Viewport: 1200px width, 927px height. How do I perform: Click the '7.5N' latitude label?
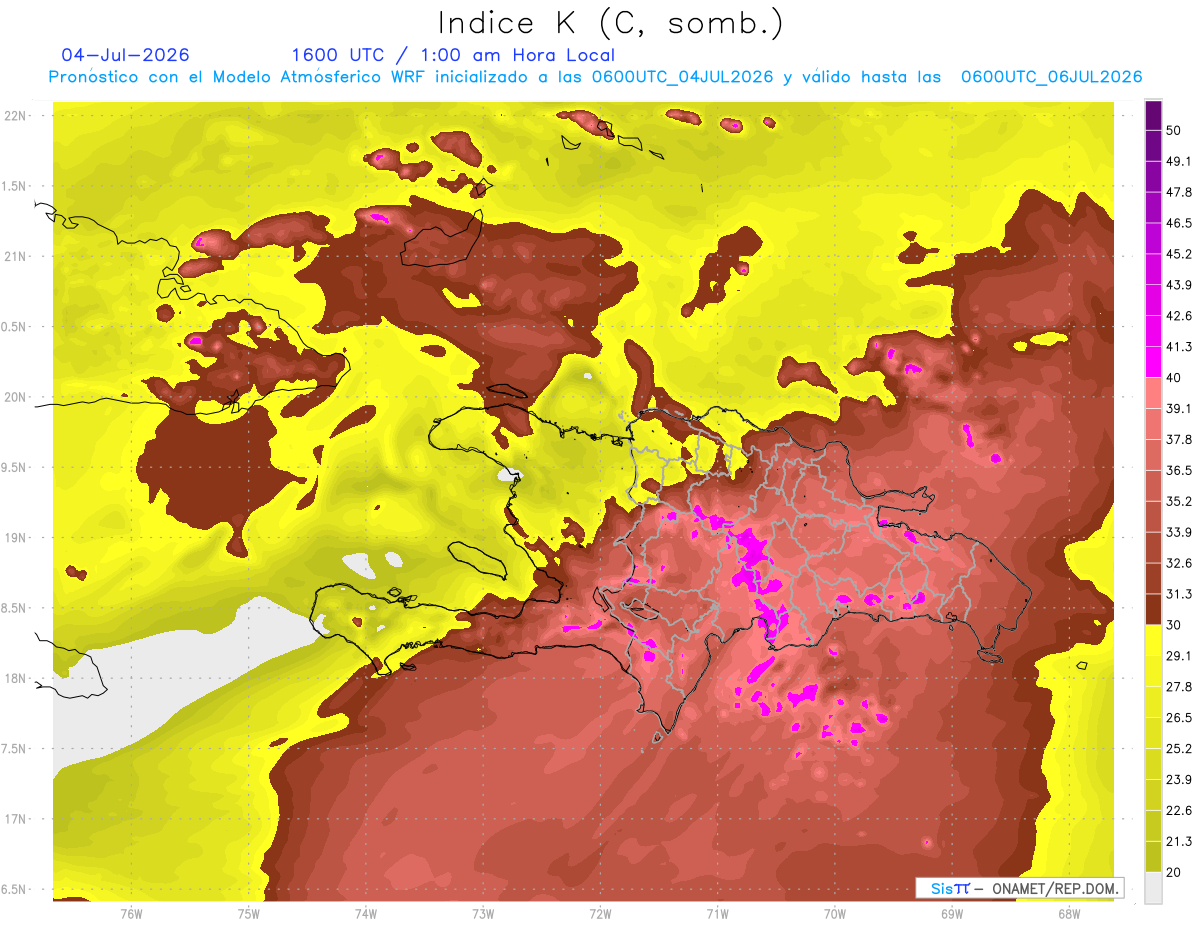coord(14,749)
